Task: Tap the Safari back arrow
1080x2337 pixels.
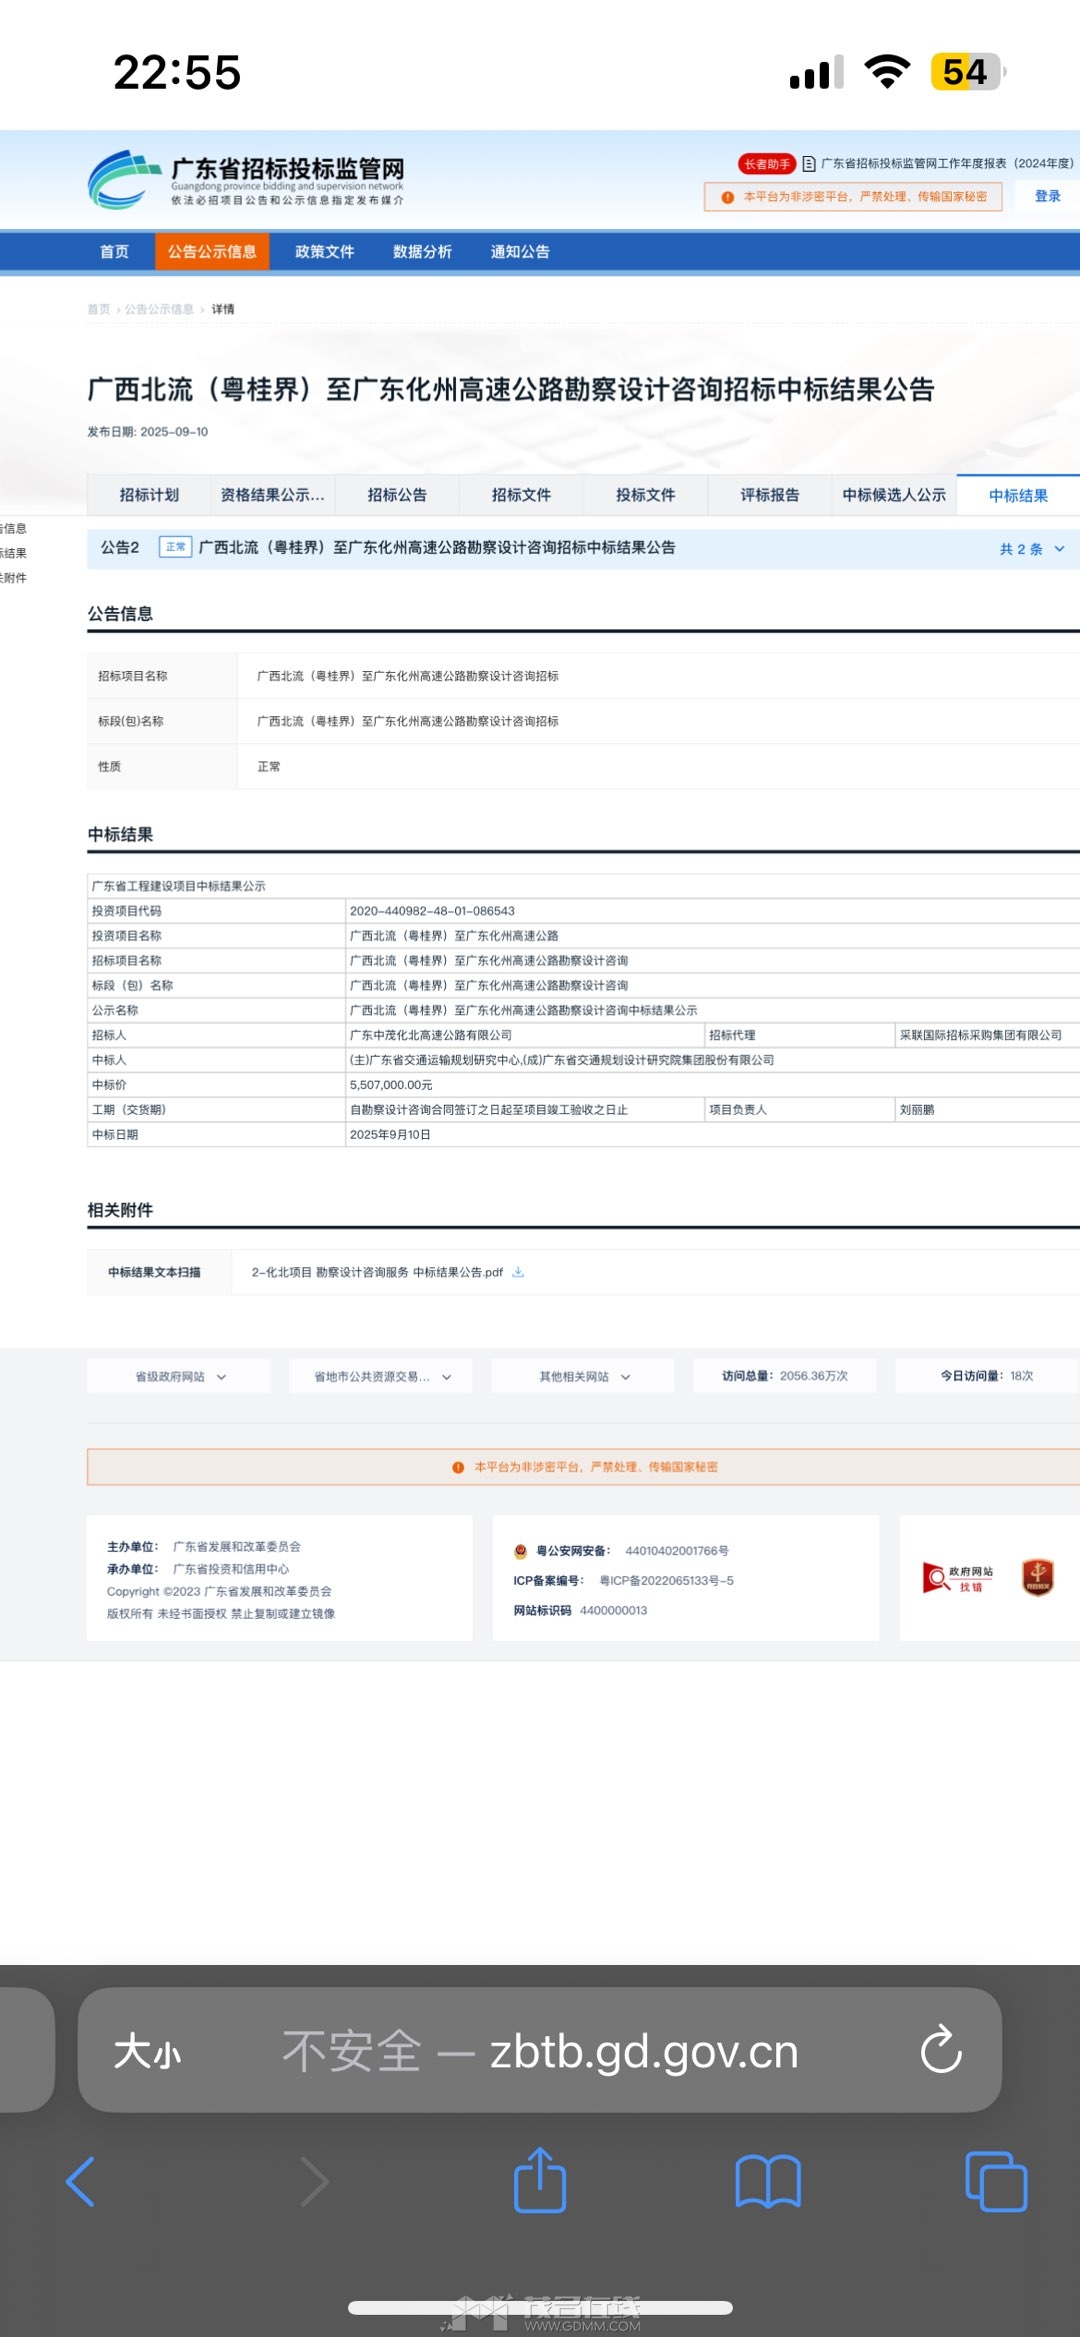Action: (80, 2181)
